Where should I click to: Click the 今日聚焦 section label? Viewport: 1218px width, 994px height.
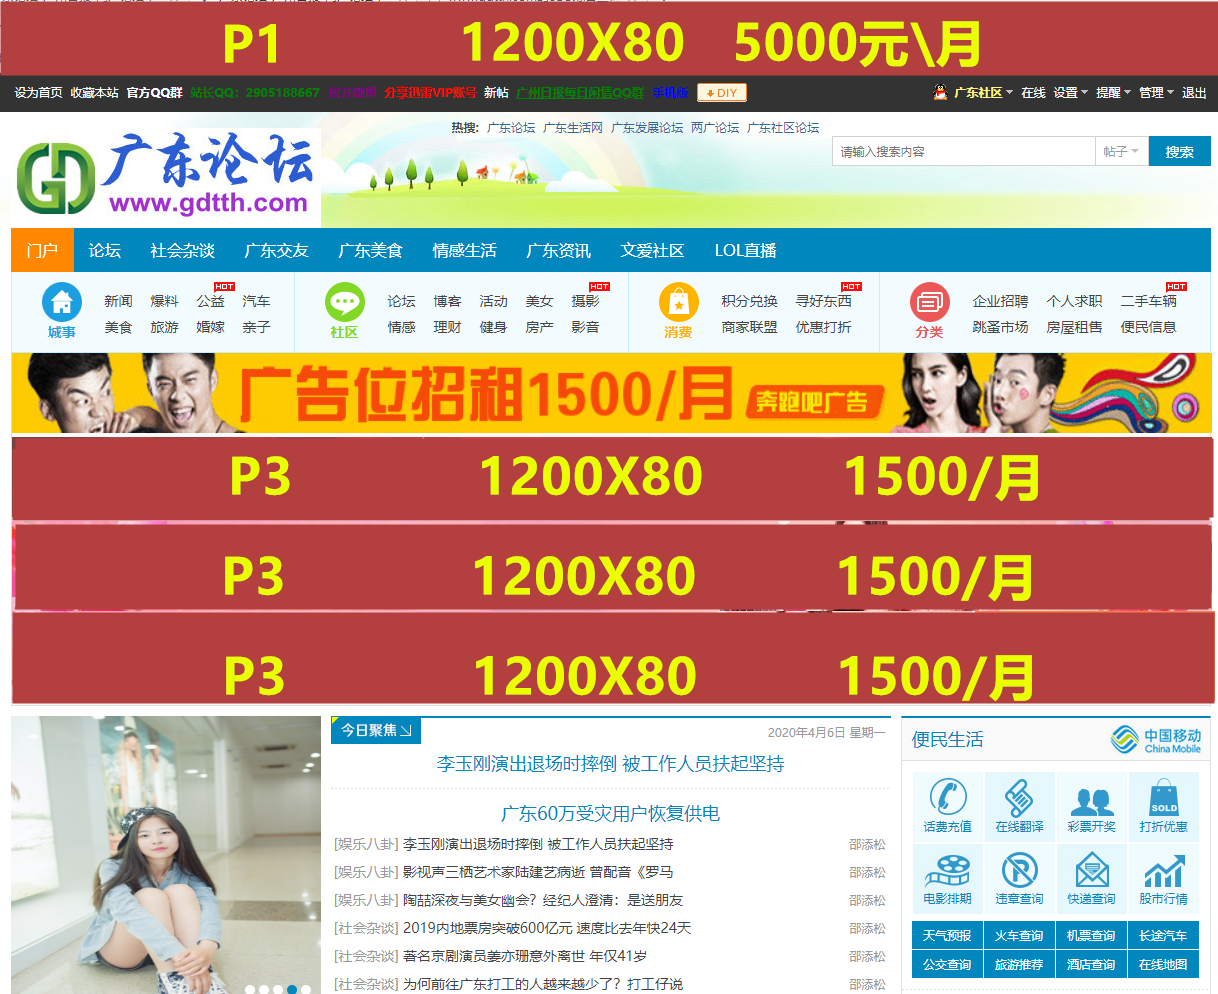coord(376,730)
